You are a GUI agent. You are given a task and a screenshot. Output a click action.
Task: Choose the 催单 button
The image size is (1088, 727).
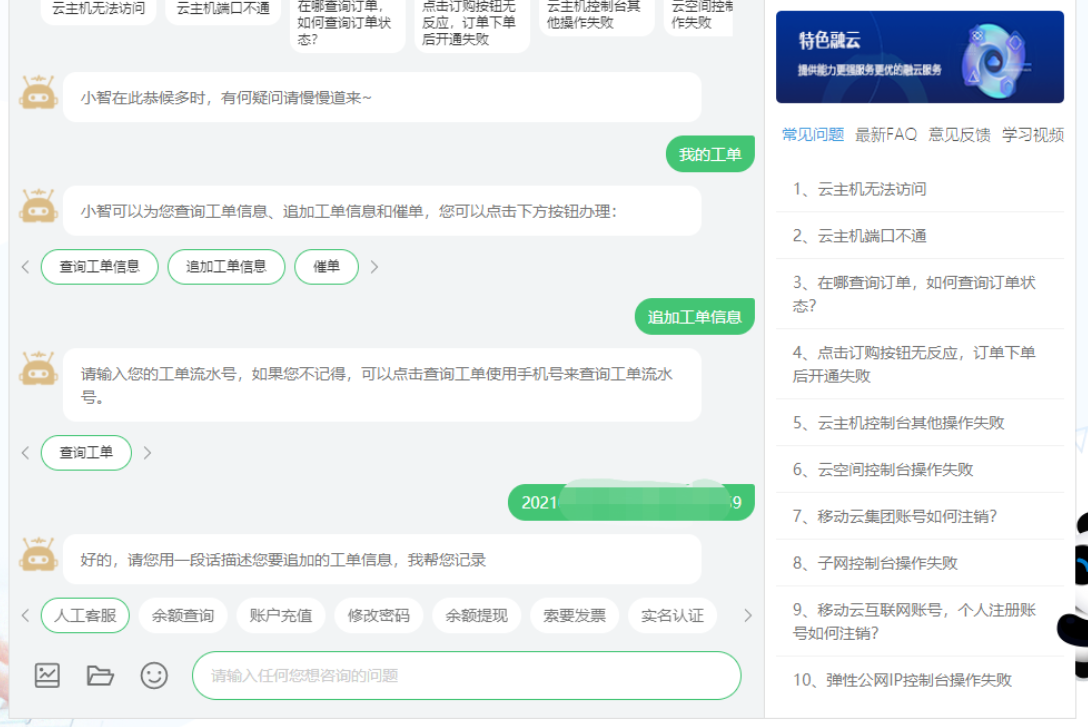(x=326, y=267)
